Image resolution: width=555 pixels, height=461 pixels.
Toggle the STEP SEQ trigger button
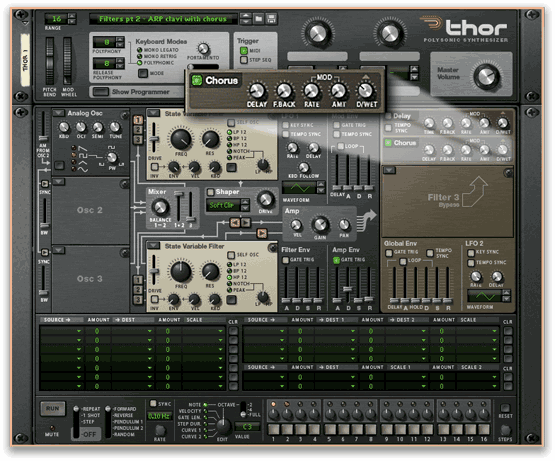(x=244, y=60)
